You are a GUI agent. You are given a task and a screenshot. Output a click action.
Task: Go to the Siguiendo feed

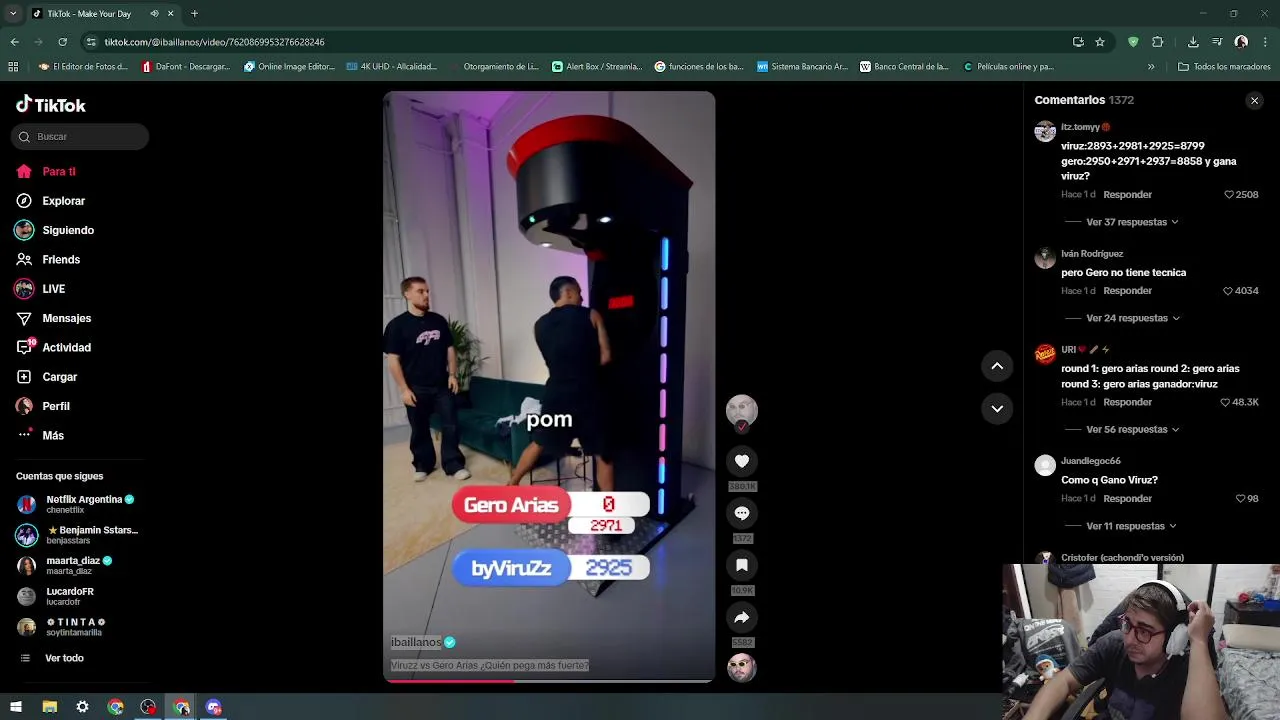[55, 230]
